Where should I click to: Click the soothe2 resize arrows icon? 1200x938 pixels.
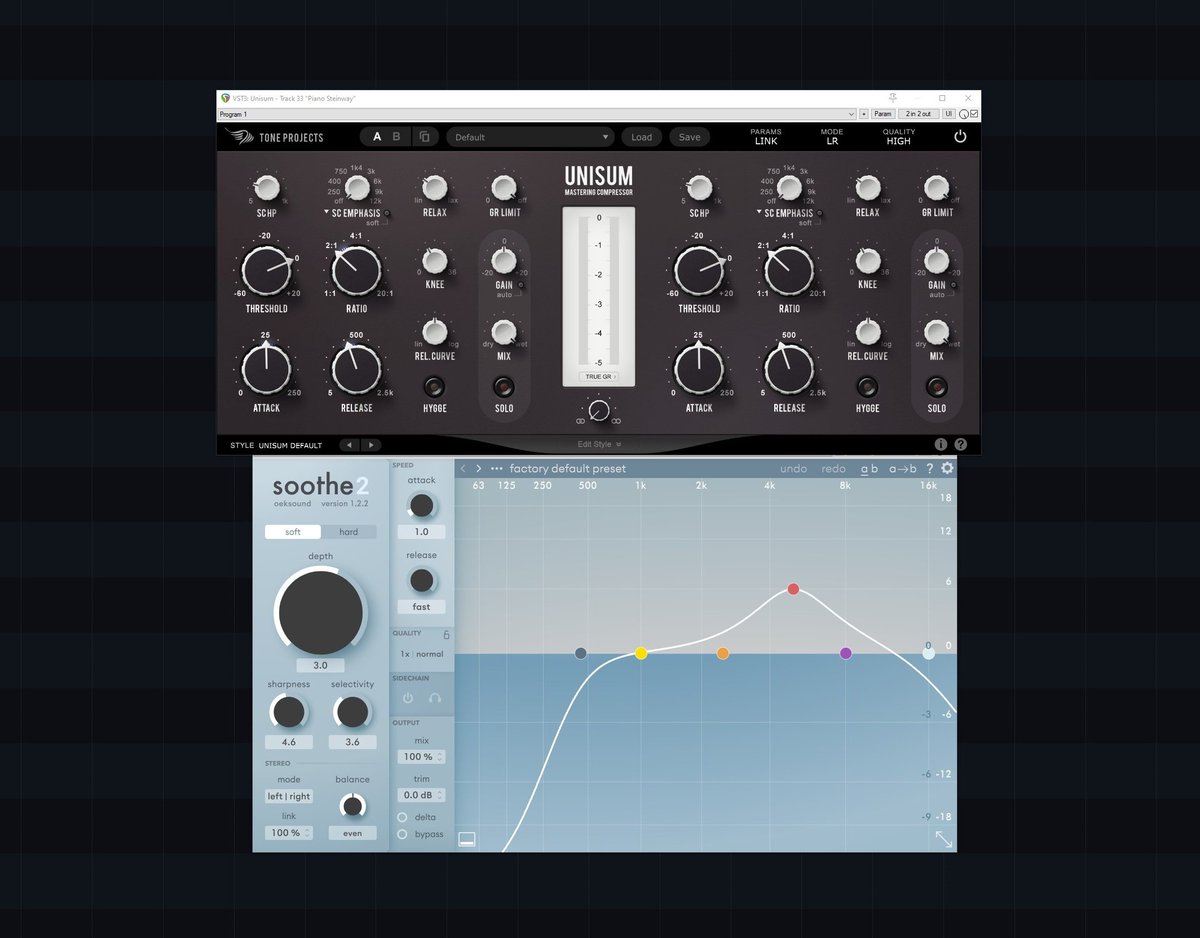943,839
